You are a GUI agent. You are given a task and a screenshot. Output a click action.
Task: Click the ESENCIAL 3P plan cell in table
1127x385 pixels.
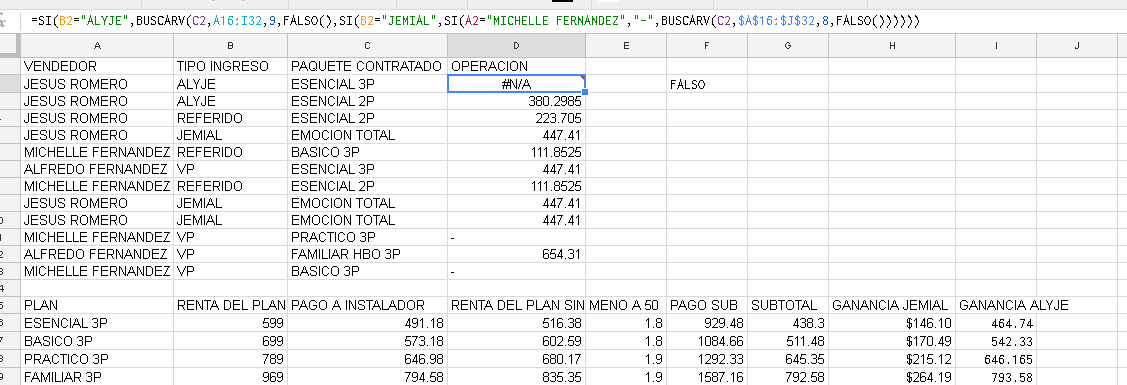coord(97,323)
